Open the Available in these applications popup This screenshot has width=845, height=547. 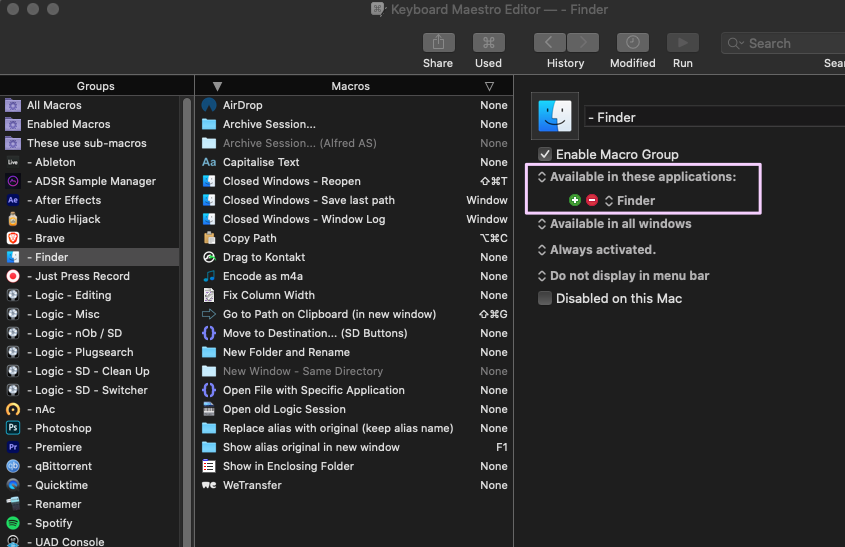pos(636,177)
